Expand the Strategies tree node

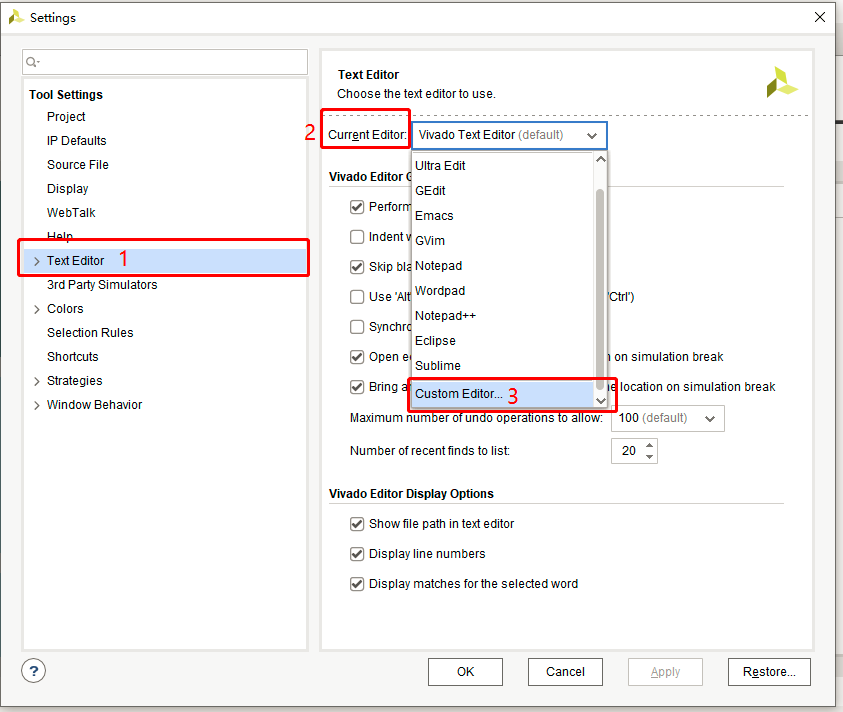click(x=37, y=381)
